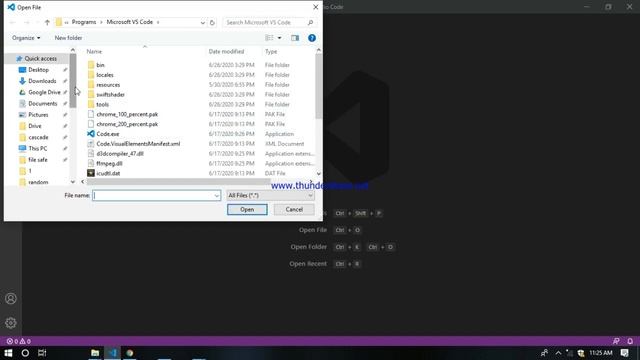Go up one folder level arrow
The width and height of the screenshot is (640, 360).
coord(47,22)
